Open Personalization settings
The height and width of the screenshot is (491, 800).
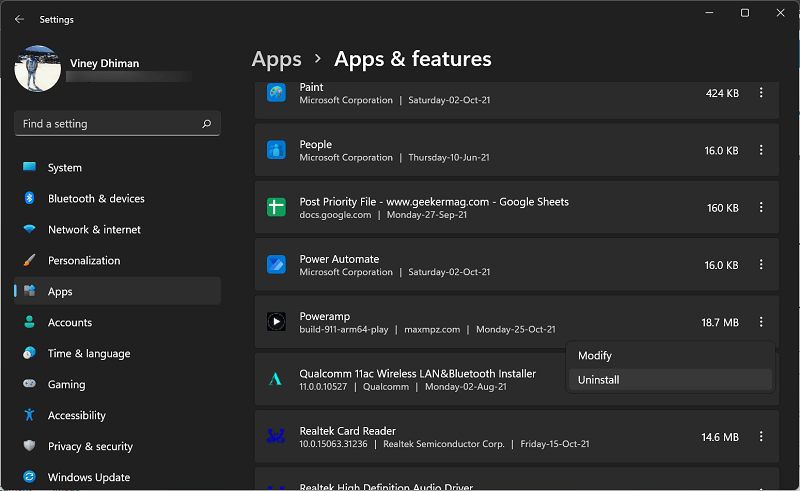[117, 260]
